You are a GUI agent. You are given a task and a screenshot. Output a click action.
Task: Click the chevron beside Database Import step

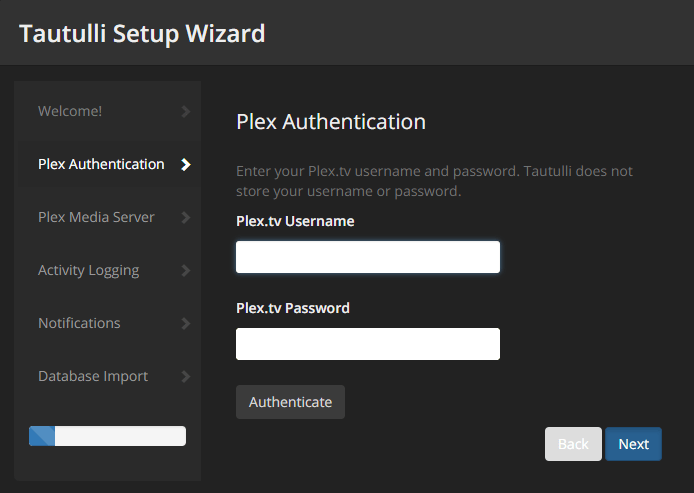point(186,376)
